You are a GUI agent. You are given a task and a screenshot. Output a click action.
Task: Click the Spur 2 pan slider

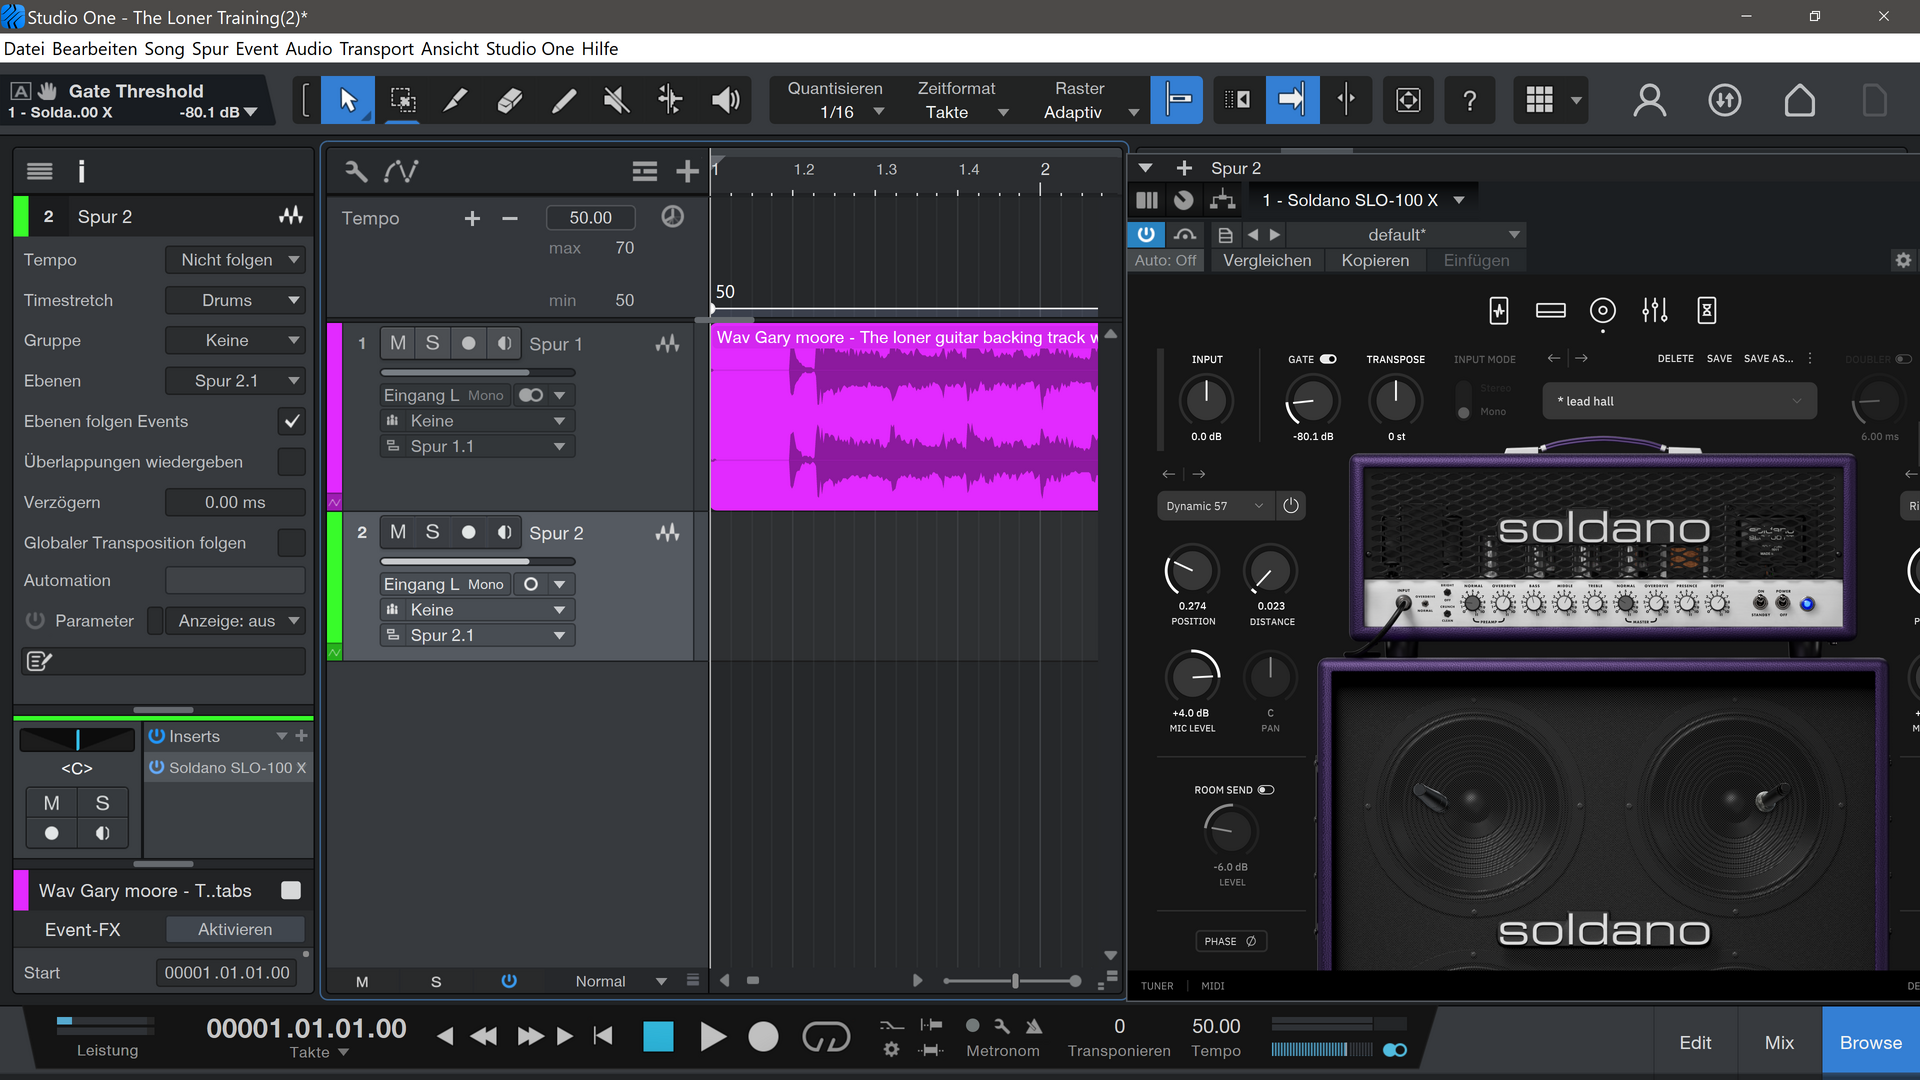[x=77, y=739]
